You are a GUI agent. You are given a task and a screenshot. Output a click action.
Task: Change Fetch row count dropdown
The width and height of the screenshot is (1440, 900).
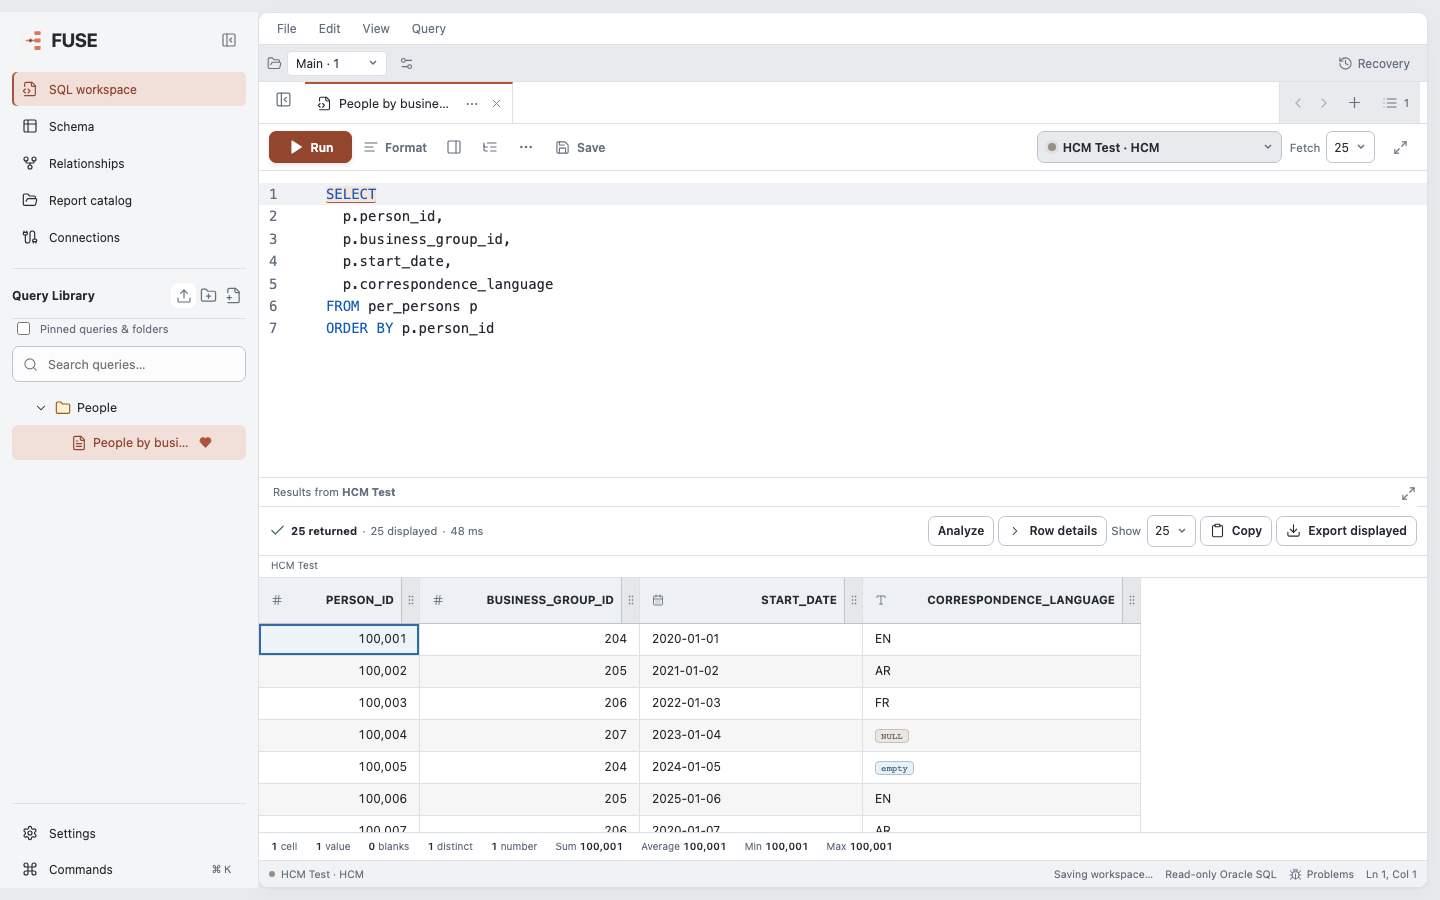(x=1350, y=147)
